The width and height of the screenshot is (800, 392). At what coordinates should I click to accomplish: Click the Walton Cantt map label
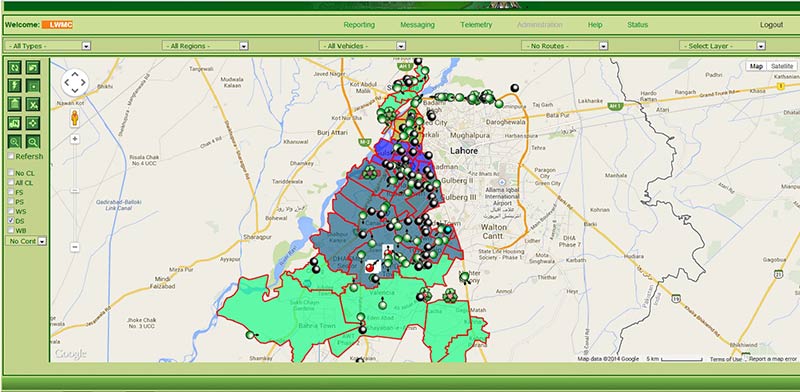click(x=494, y=231)
